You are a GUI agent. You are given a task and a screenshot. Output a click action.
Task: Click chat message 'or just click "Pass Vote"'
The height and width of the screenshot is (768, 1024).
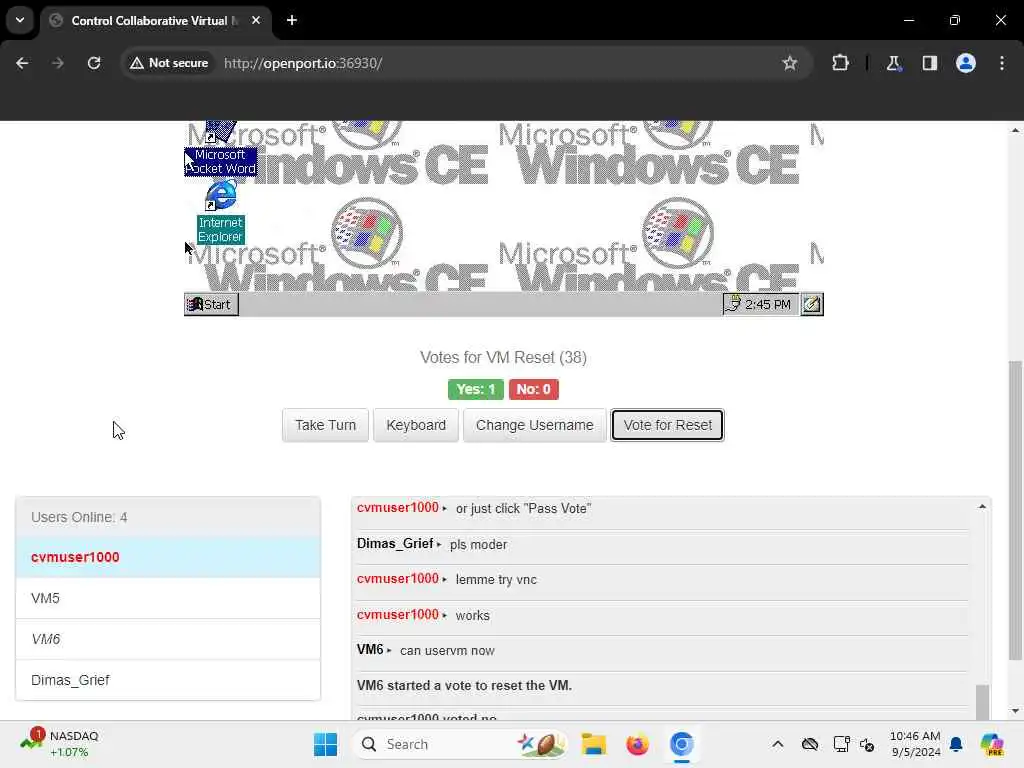(523, 509)
